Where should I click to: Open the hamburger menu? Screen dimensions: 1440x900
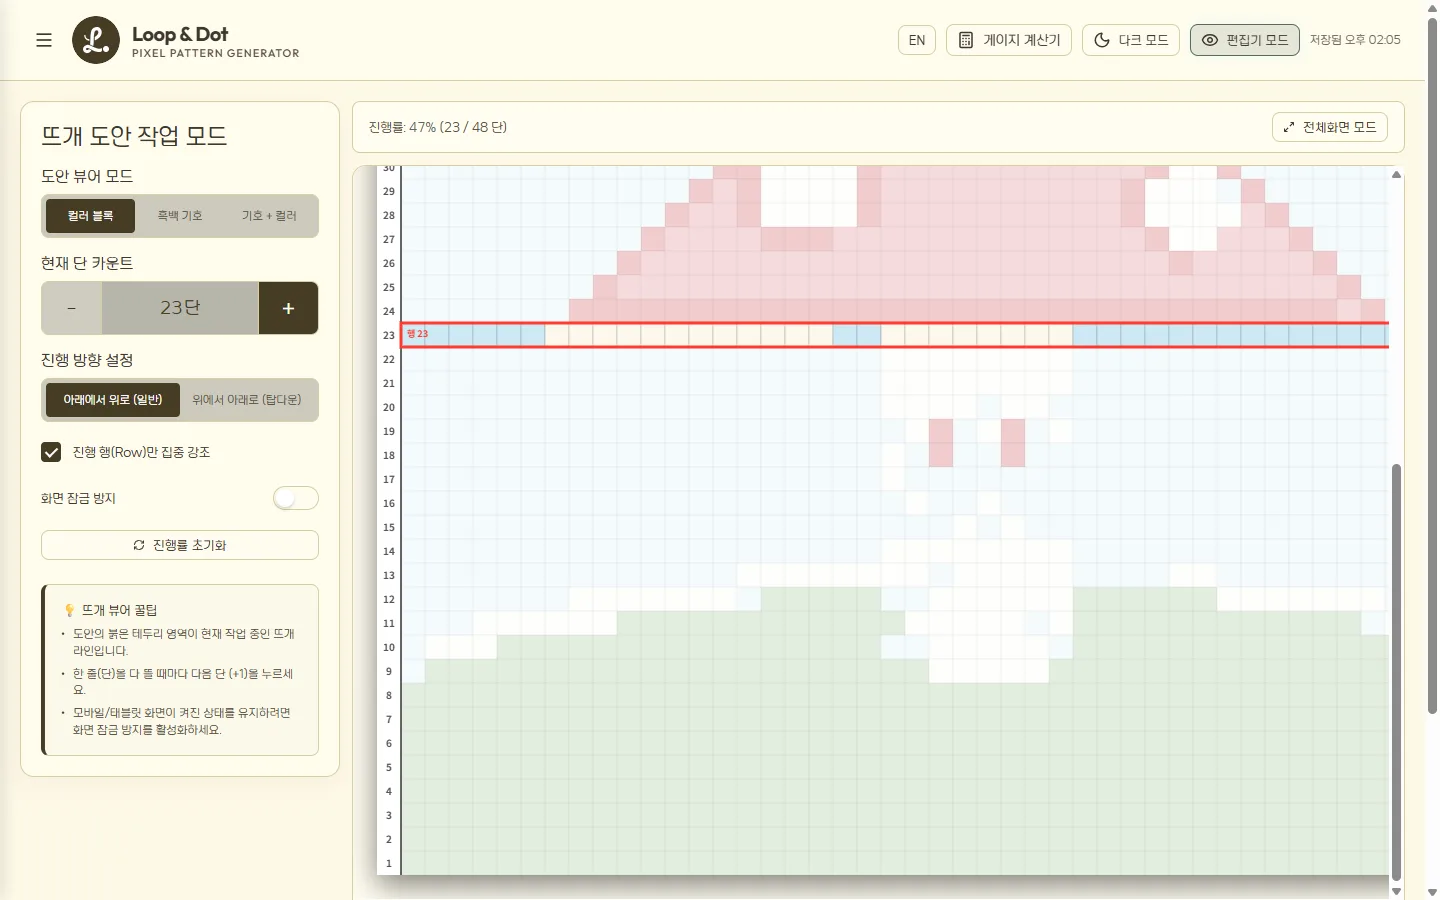(44, 40)
